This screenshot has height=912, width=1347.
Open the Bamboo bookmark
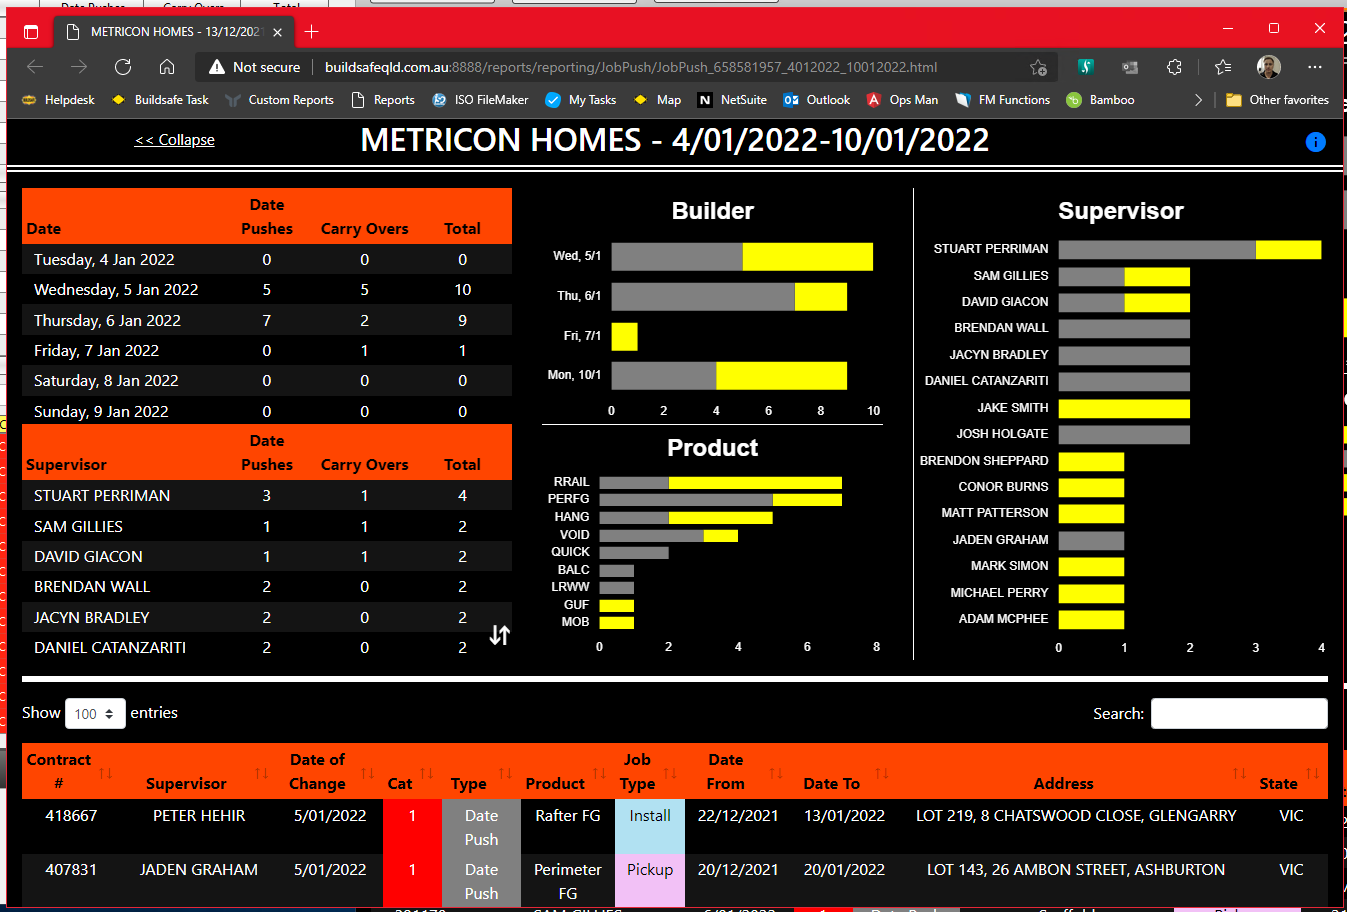coord(1100,100)
